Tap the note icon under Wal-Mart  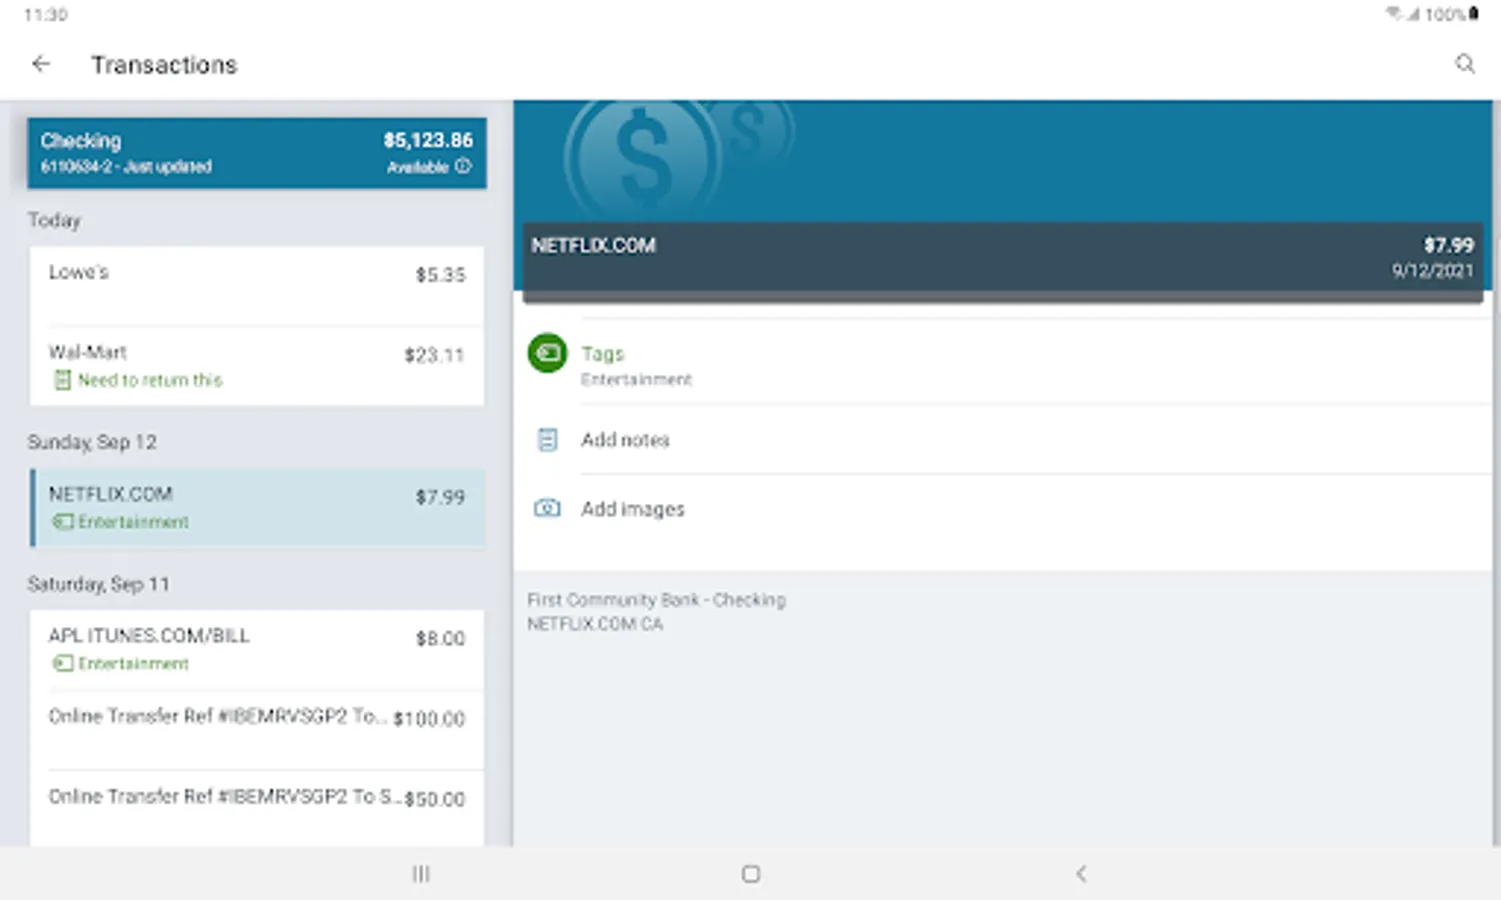click(62, 380)
